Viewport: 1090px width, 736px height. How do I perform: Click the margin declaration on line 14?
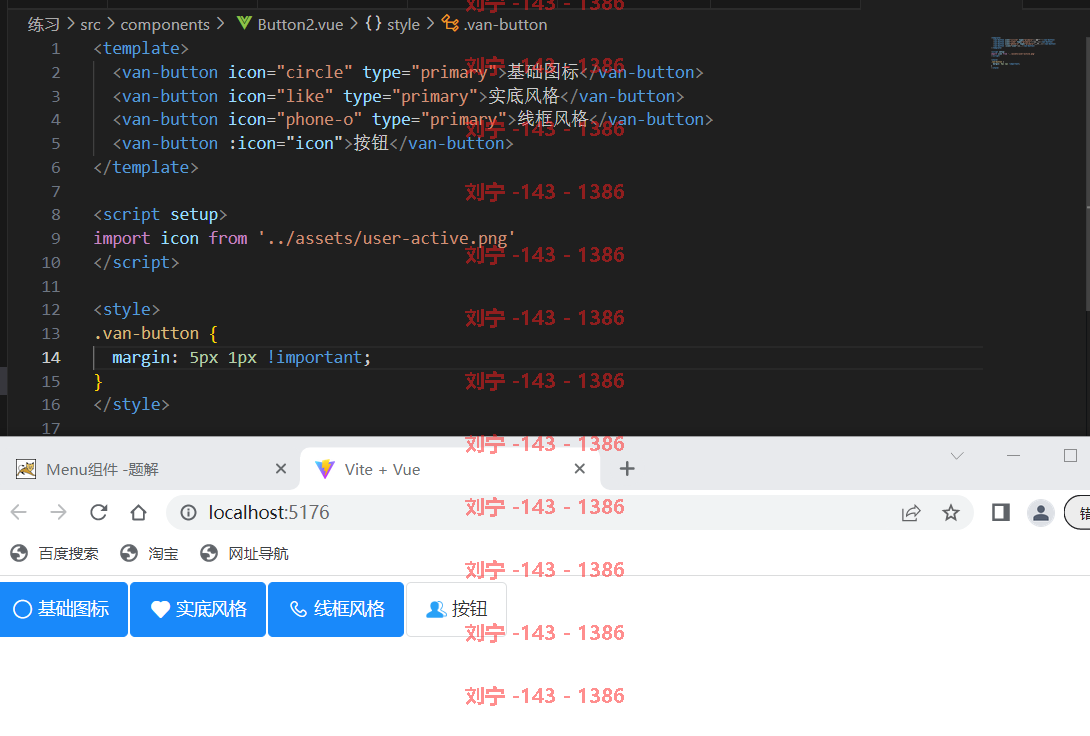tap(242, 358)
